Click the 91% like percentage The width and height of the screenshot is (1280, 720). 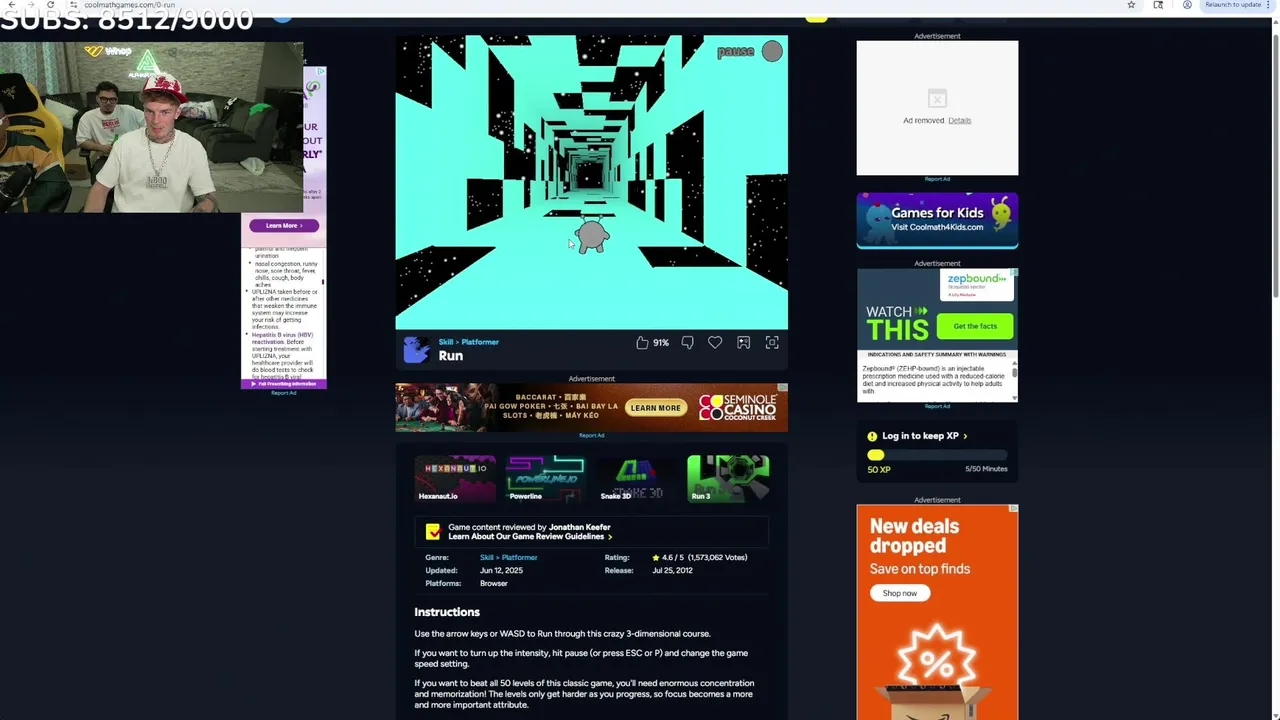click(x=661, y=343)
